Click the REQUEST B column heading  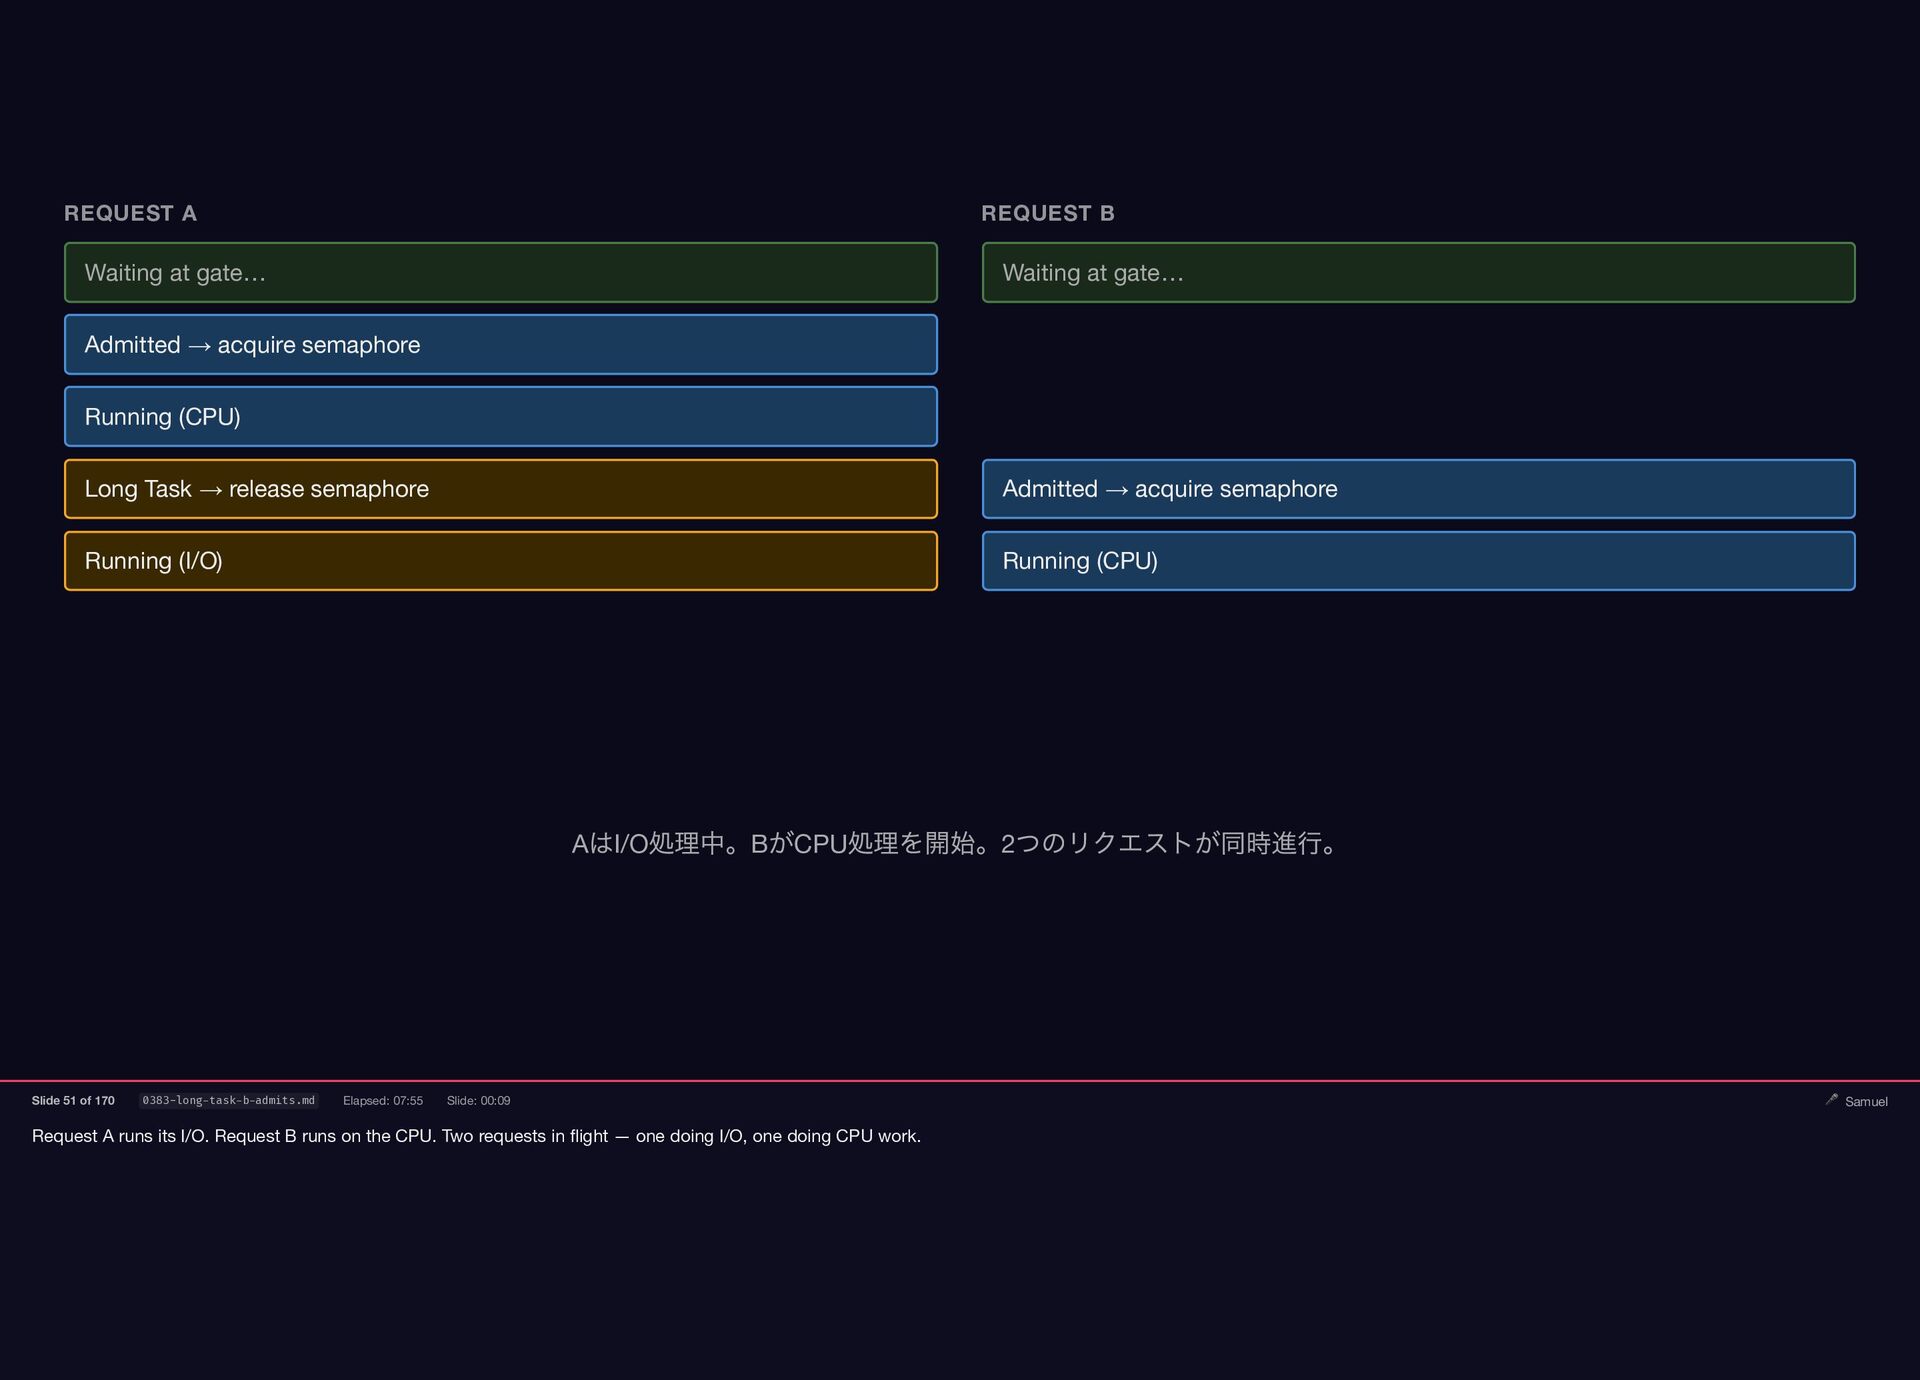pos(1047,213)
